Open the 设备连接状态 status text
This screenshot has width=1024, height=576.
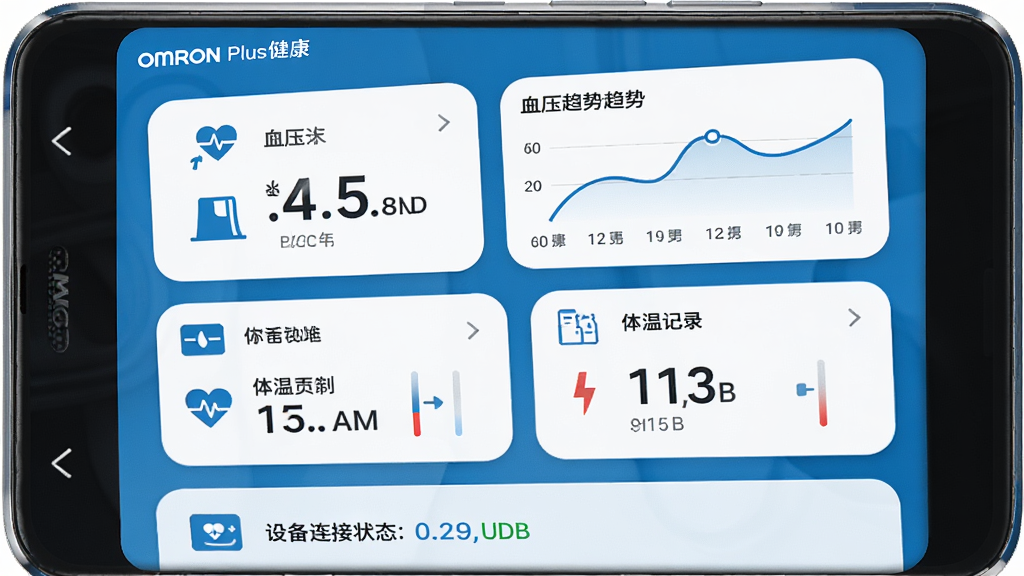[x=334, y=532]
